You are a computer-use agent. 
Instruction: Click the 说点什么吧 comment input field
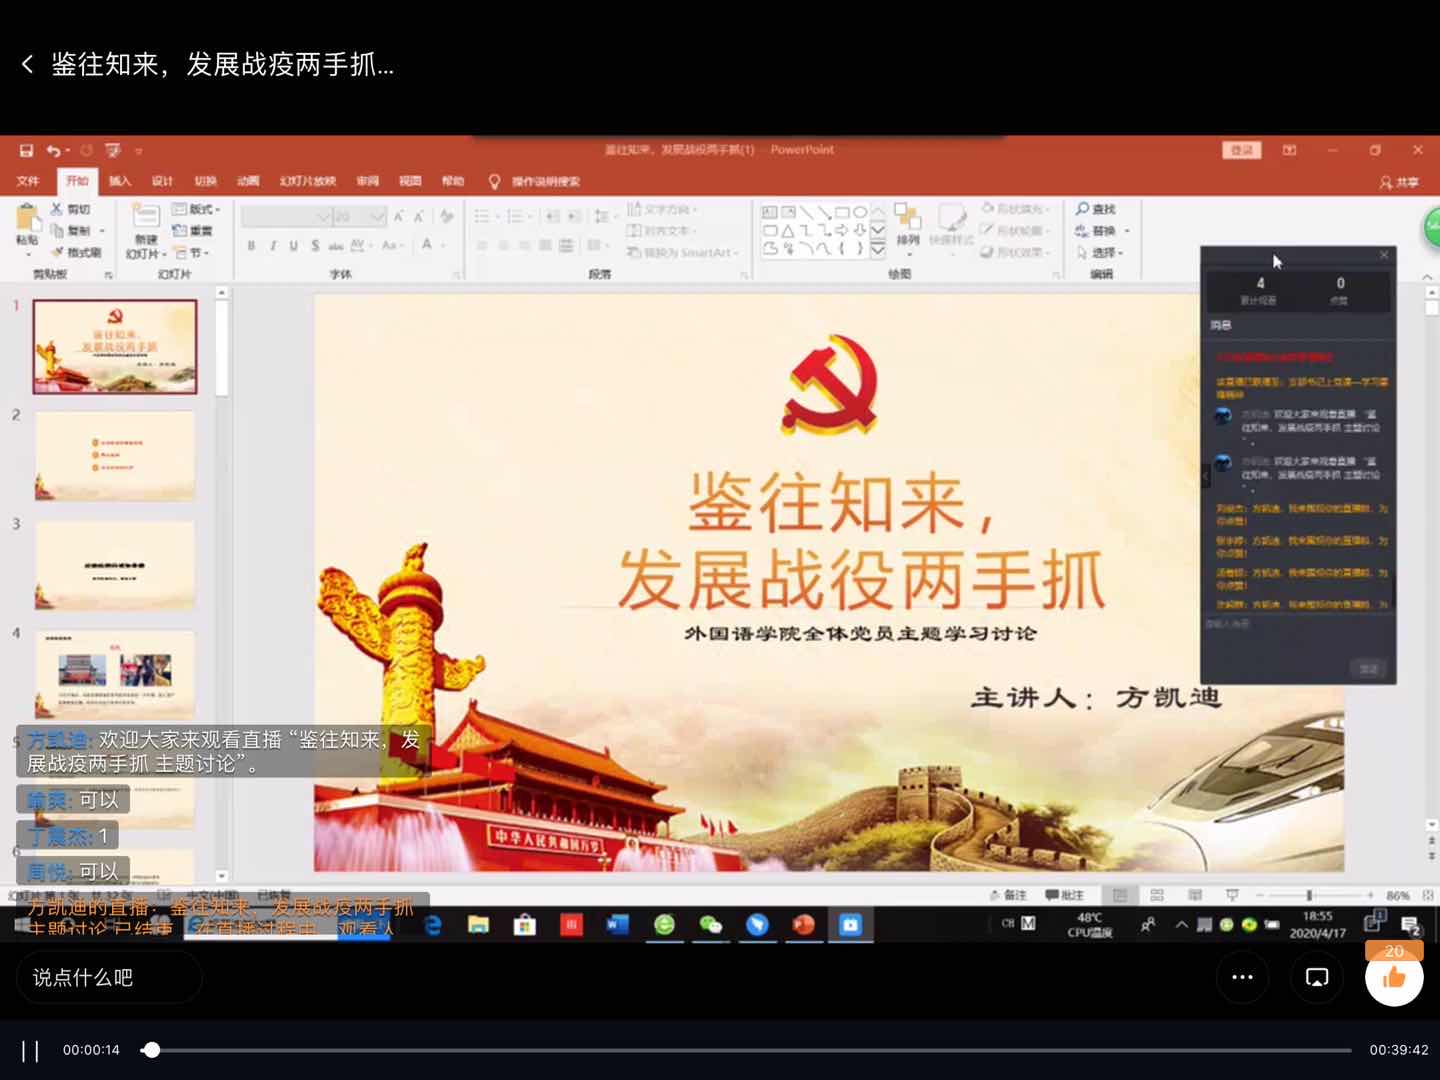[x=108, y=977]
